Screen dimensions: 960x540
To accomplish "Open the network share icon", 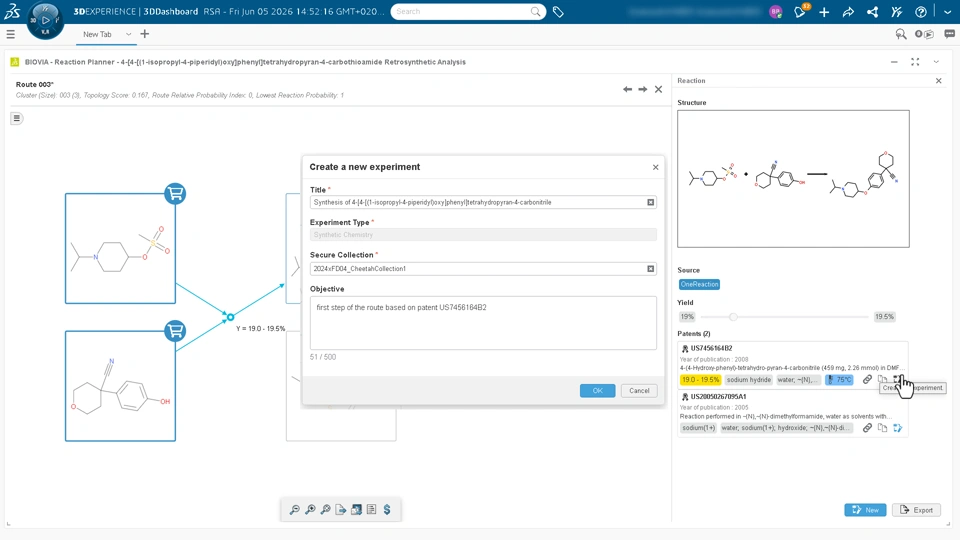I will (x=872, y=12).
